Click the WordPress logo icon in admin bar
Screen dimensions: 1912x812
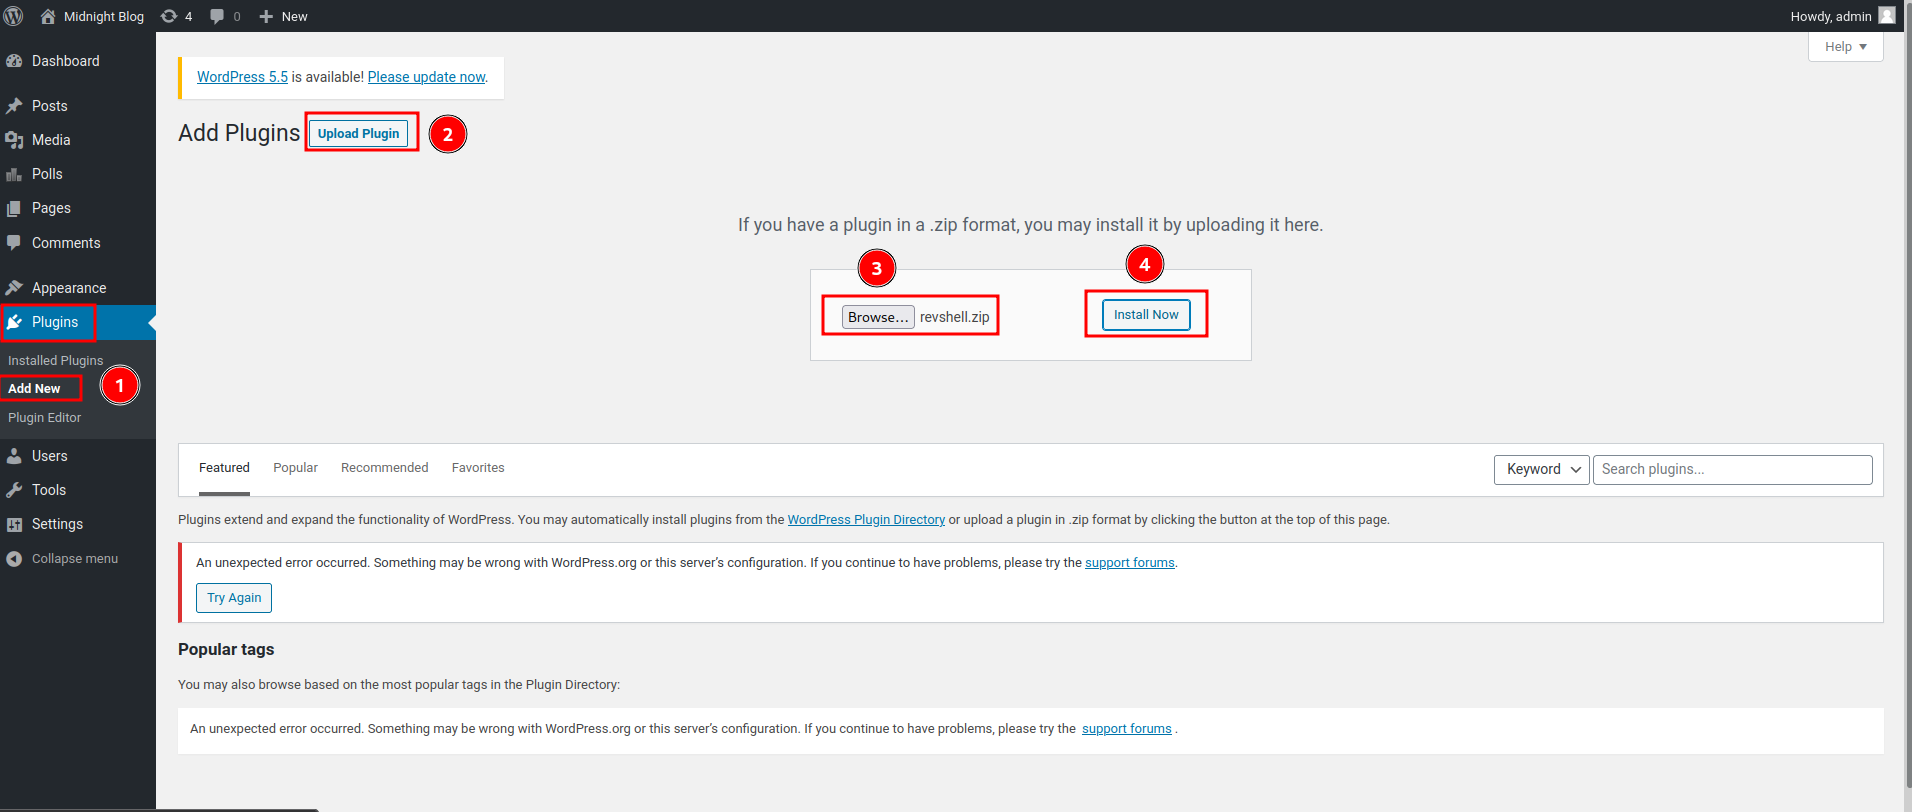click(14, 16)
